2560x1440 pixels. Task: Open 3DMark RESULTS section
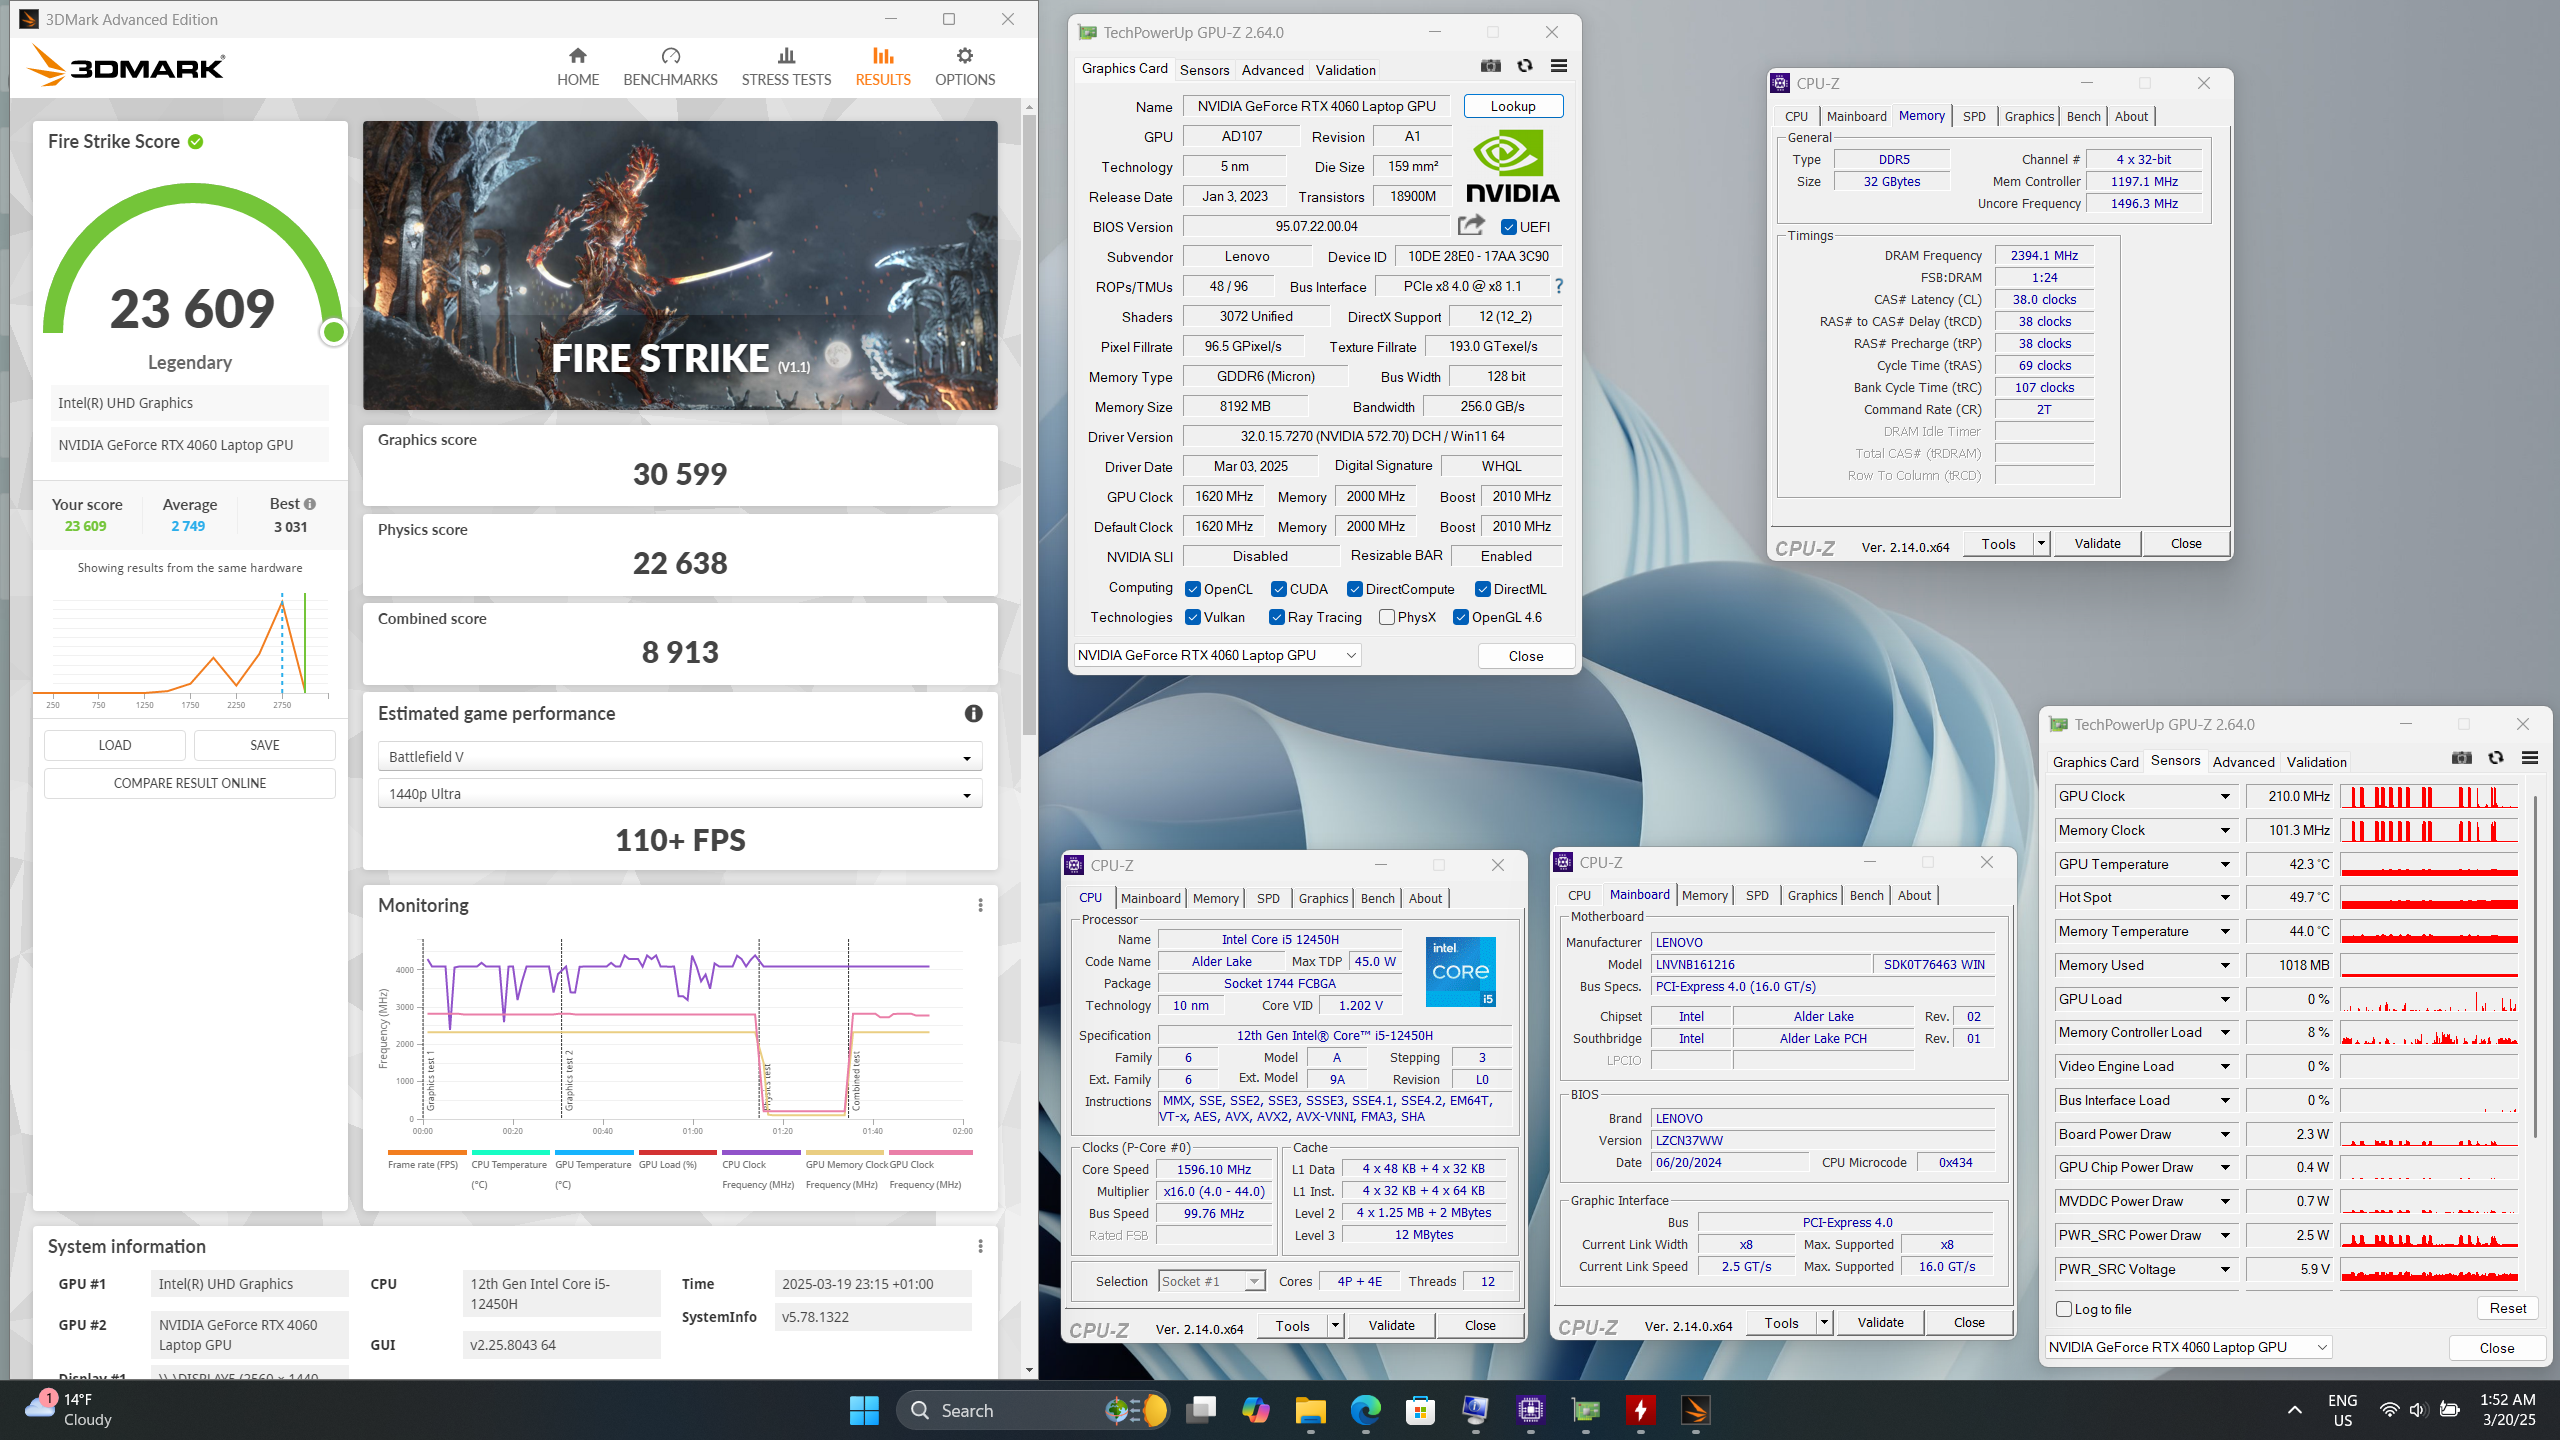(x=883, y=67)
